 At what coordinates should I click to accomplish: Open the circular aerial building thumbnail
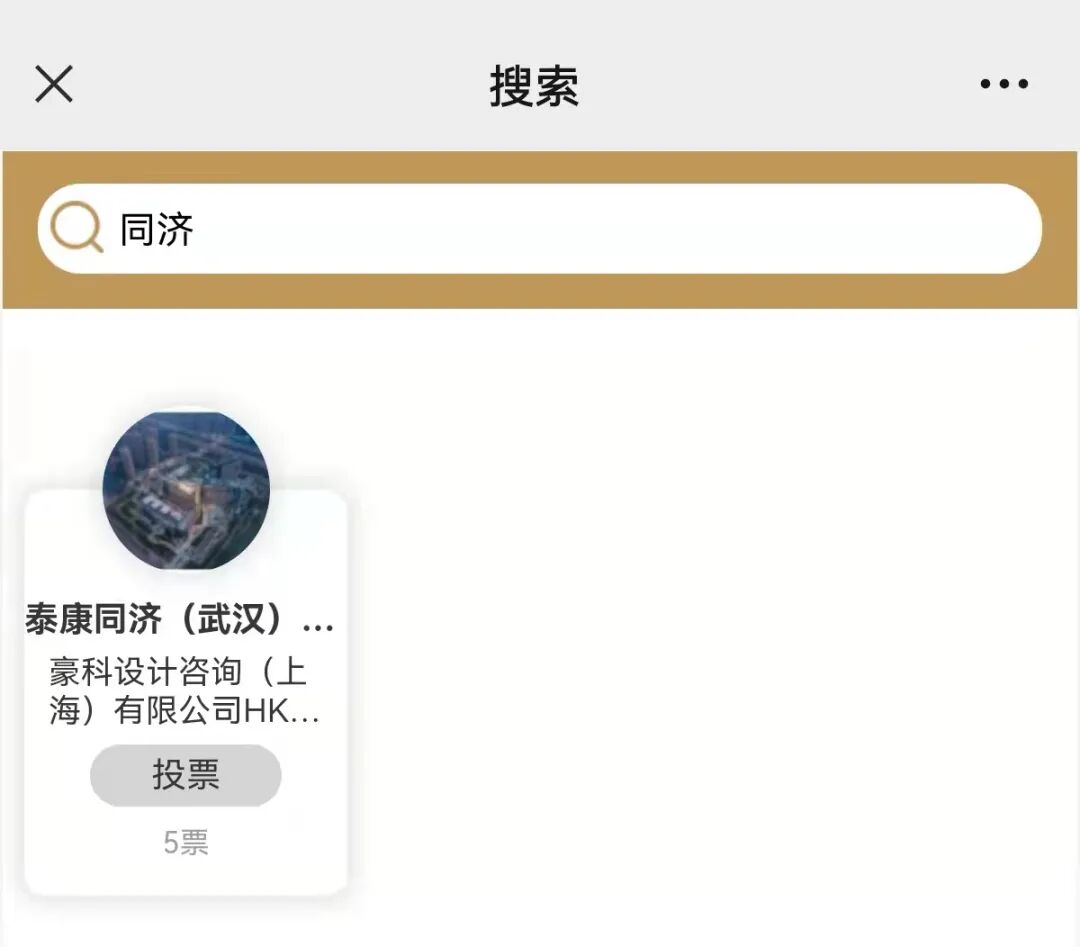pos(186,490)
